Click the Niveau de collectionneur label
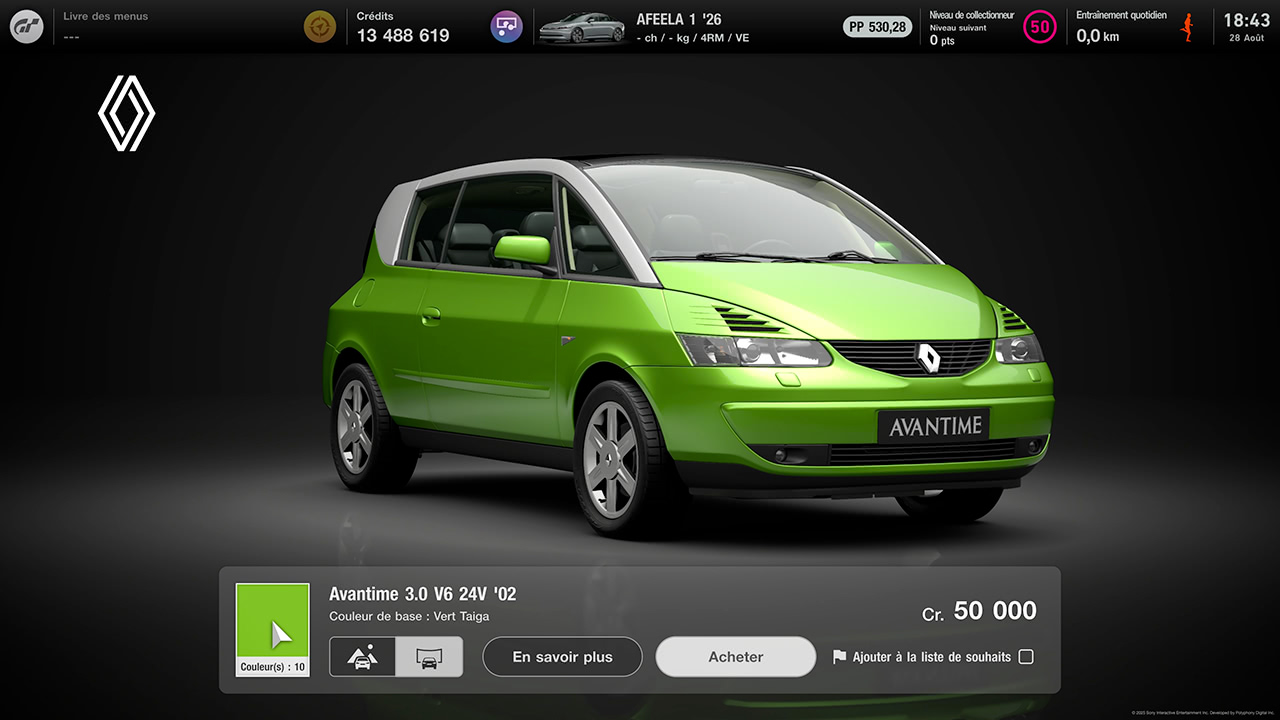1280x720 pixels. (x=971, y=15)
